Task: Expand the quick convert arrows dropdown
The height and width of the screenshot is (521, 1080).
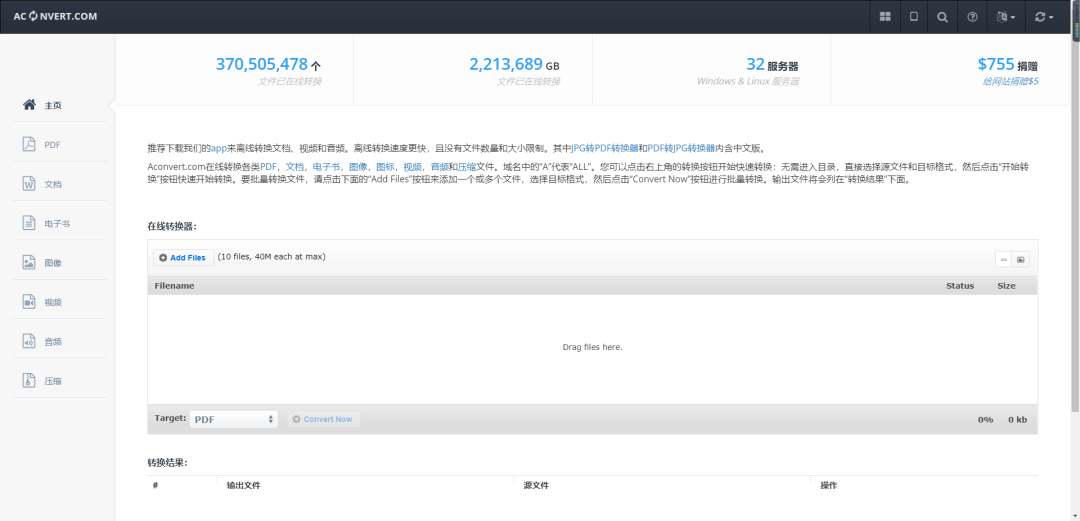Action: pos(1044,17)
